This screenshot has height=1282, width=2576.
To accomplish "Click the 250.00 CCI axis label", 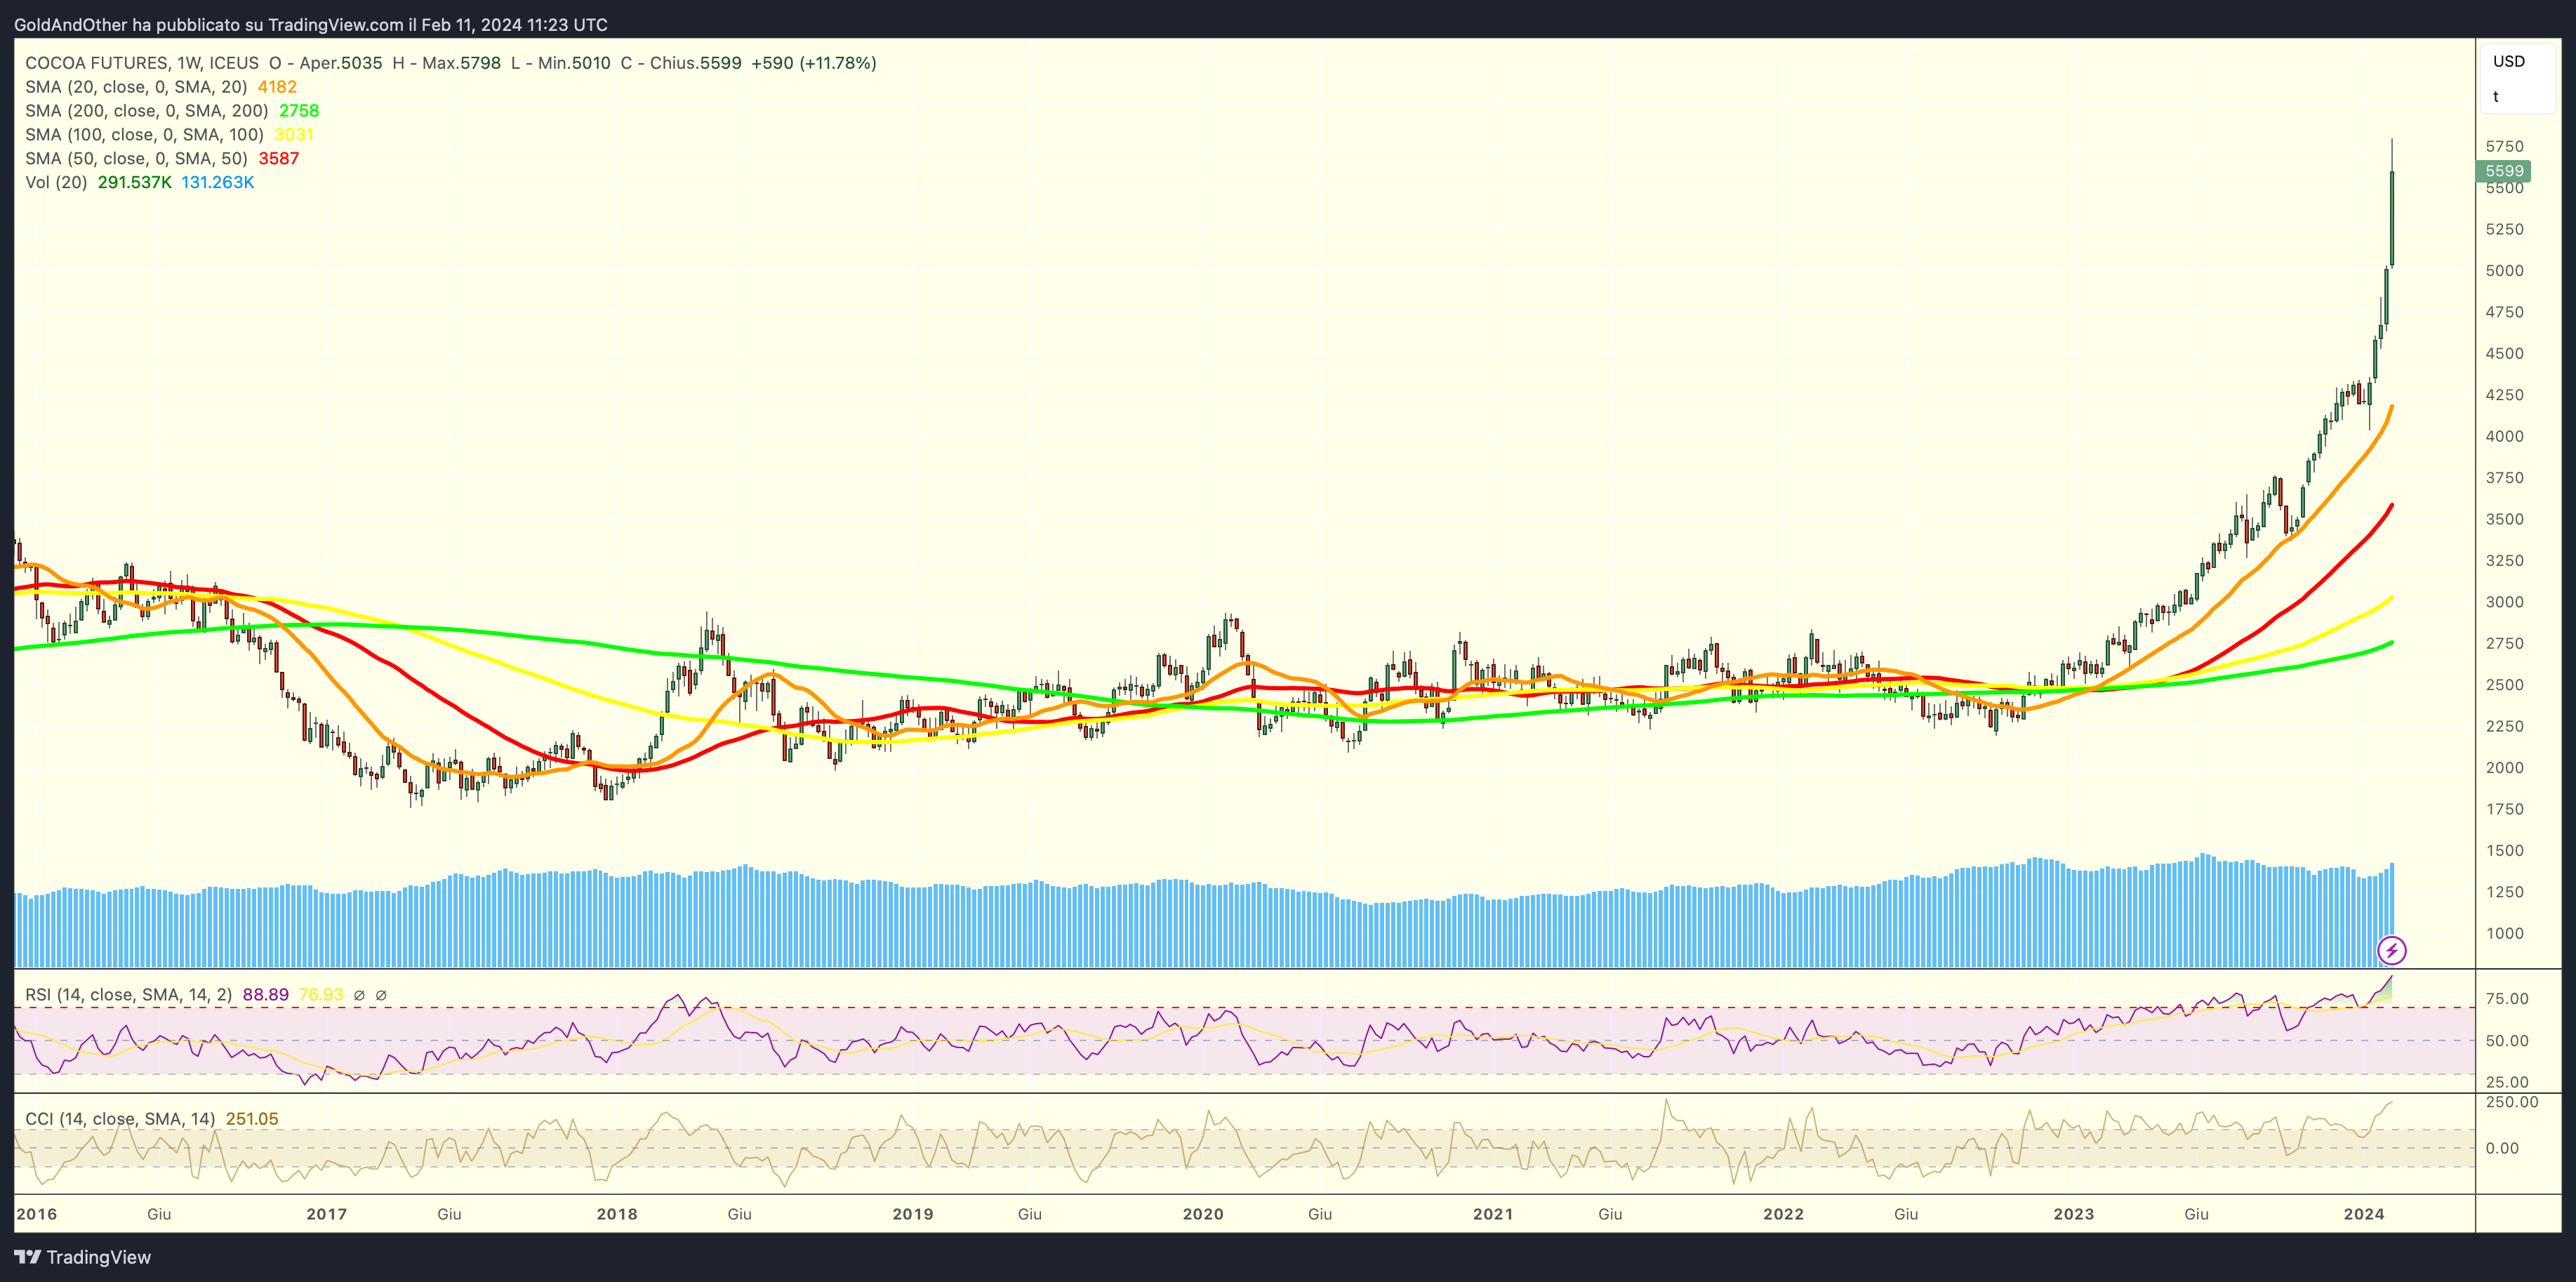I will (x=2512, y=1102).
